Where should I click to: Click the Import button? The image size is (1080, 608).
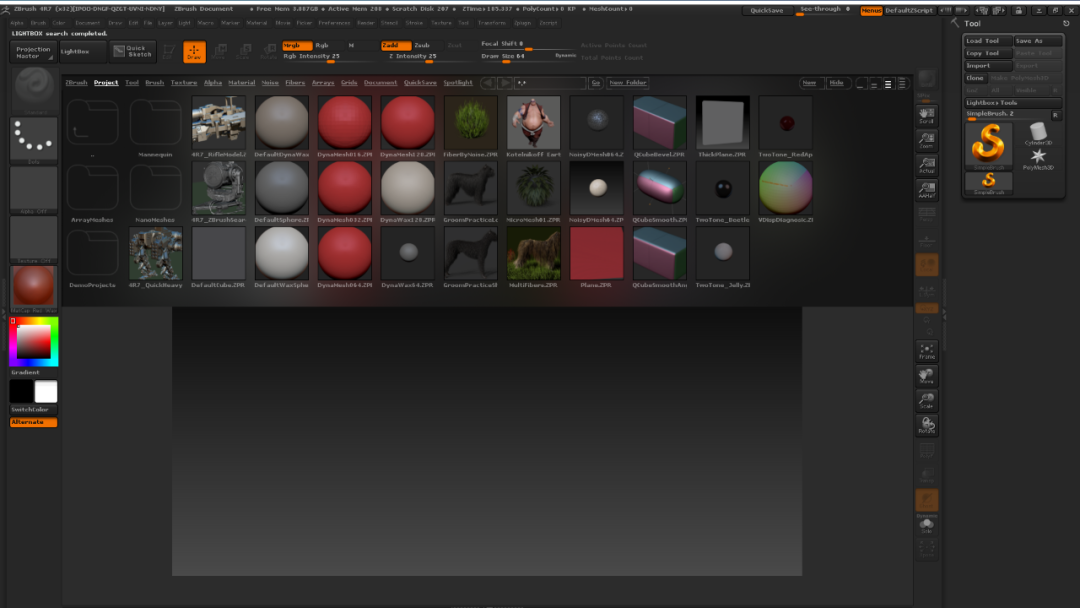click(x=988, y=65)
